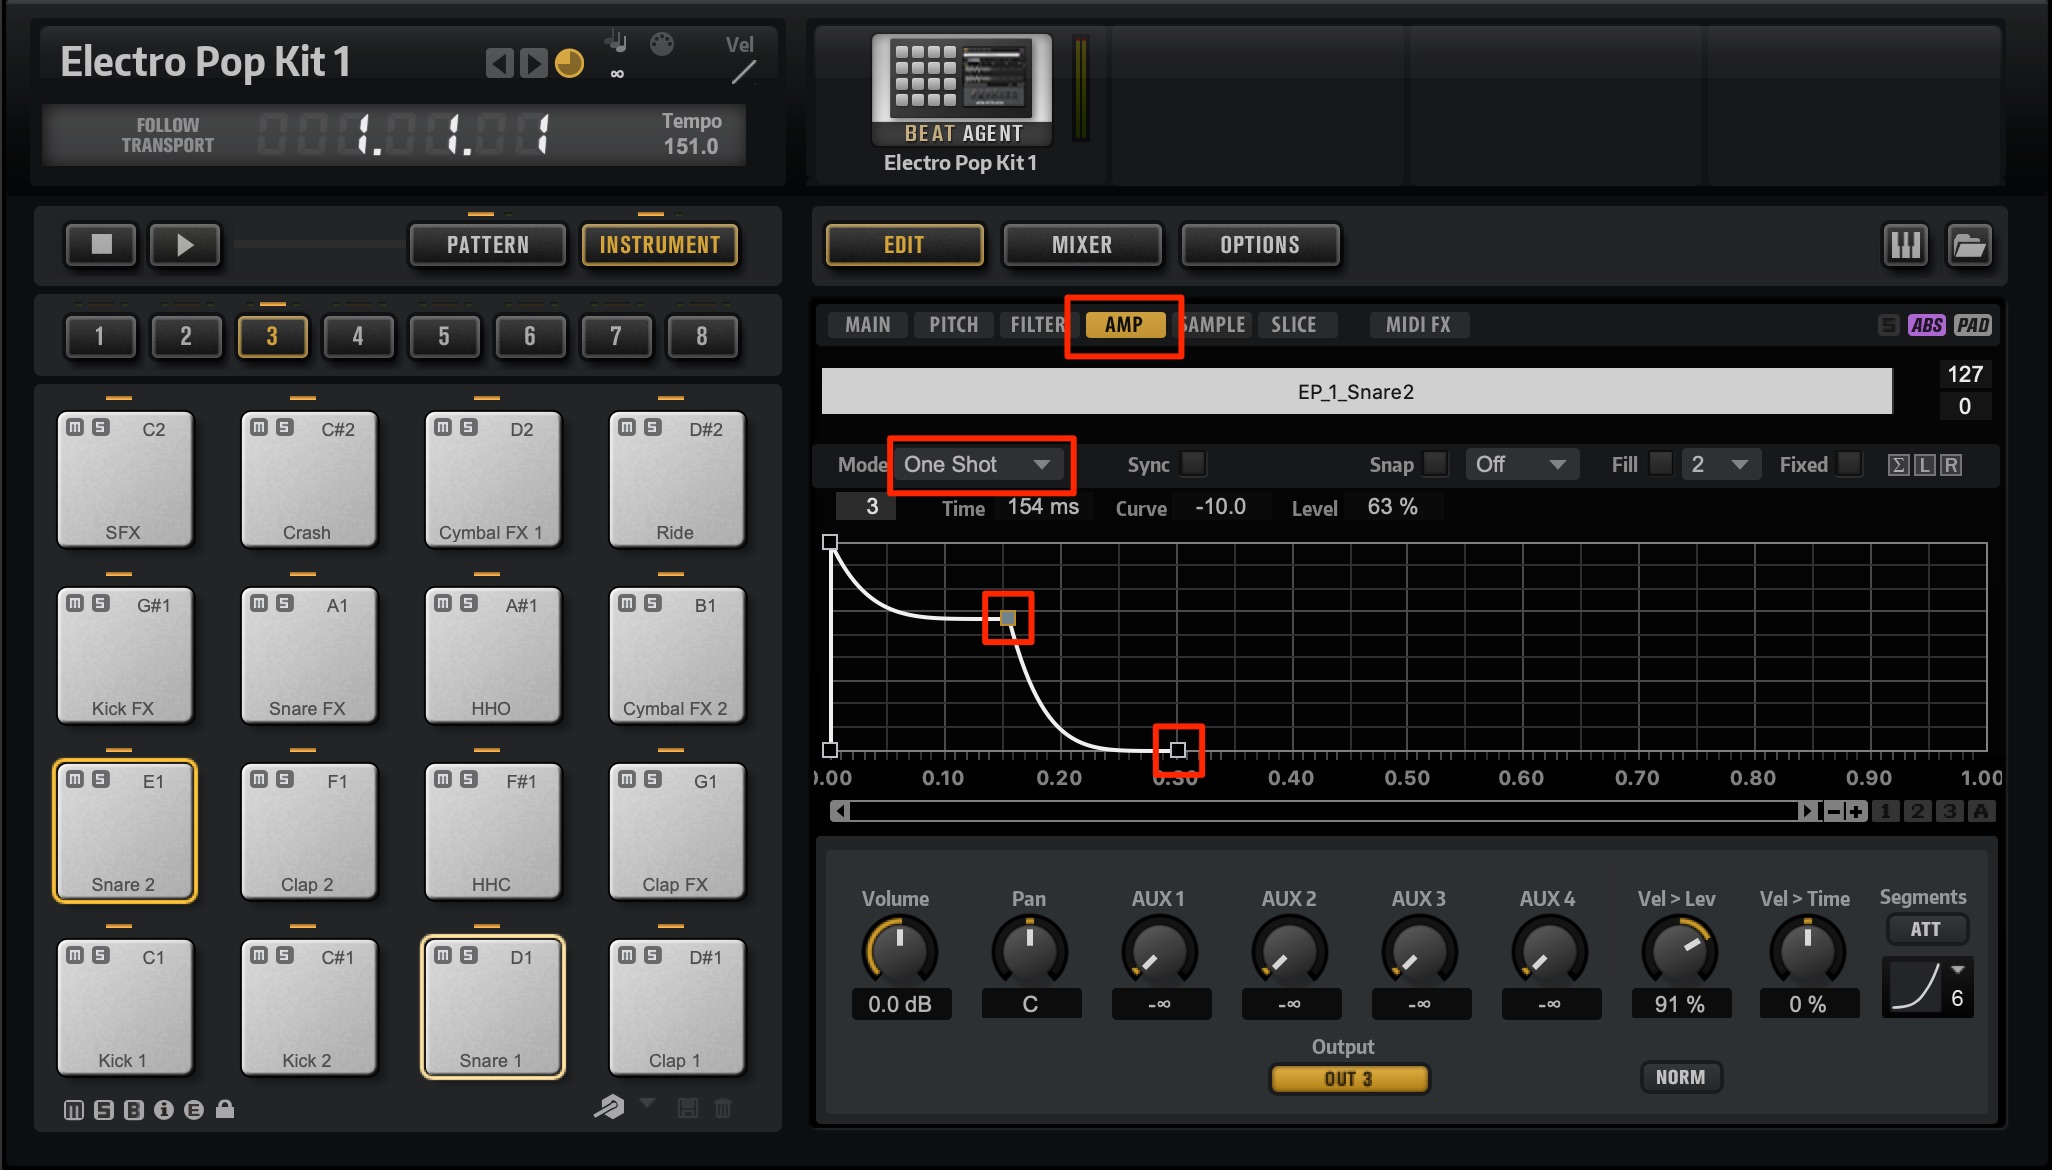Click the EDIT button
The width and height of the screenshot is (2052, 1170).
coord(904,245)
